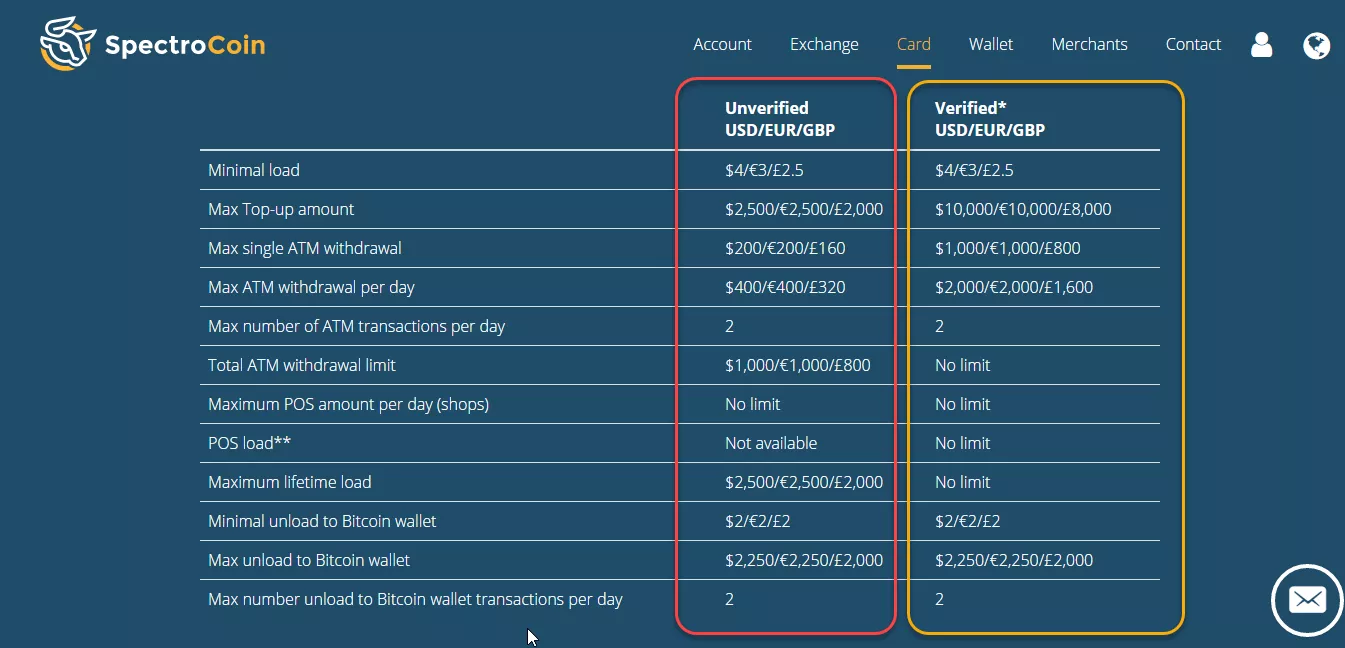Image resolution: width=1345 pixels, height=648 pixels.
Task: Click the envelope message chat button
Action: point(1307,600)
